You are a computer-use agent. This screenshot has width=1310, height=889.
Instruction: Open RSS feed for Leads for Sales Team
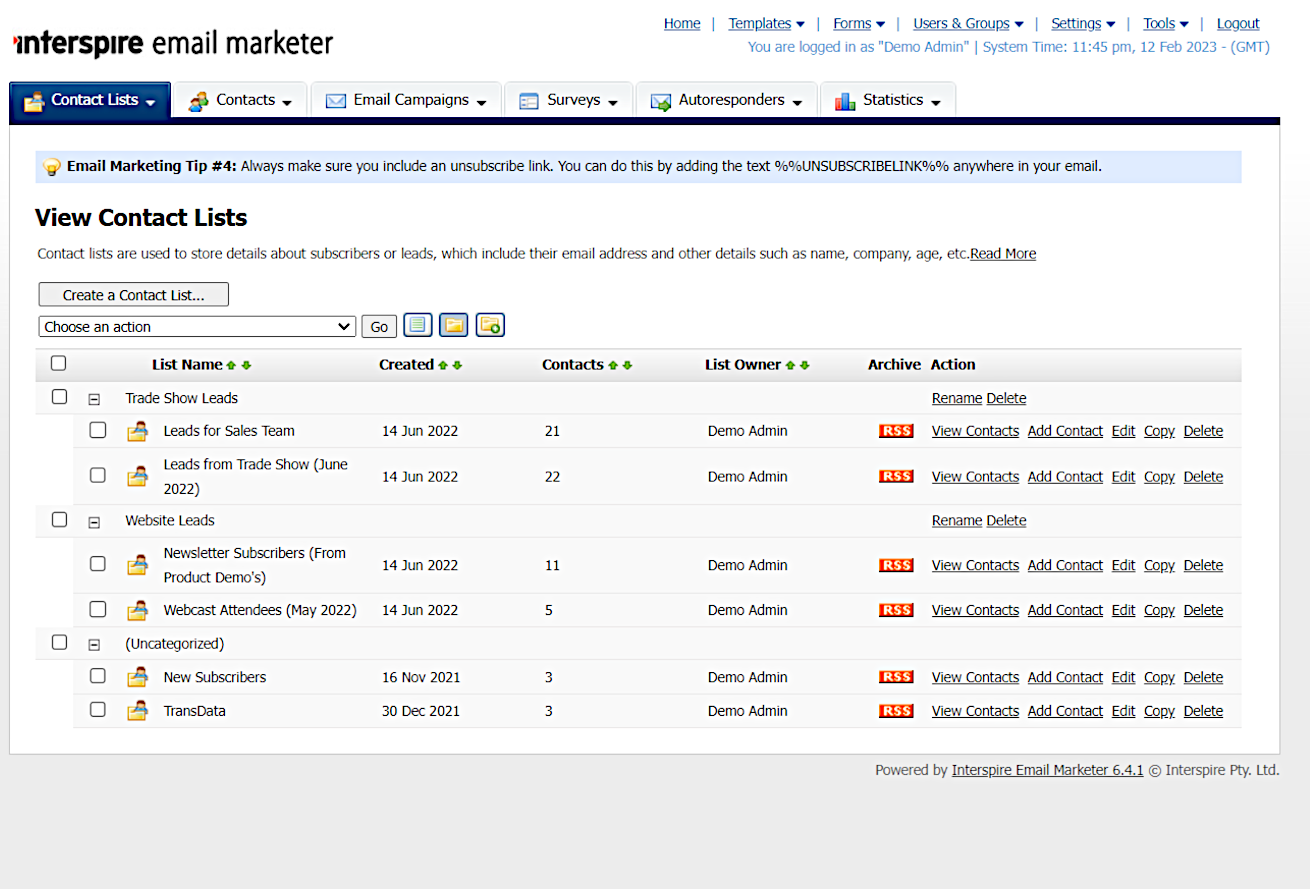click(x=896, y=431)
